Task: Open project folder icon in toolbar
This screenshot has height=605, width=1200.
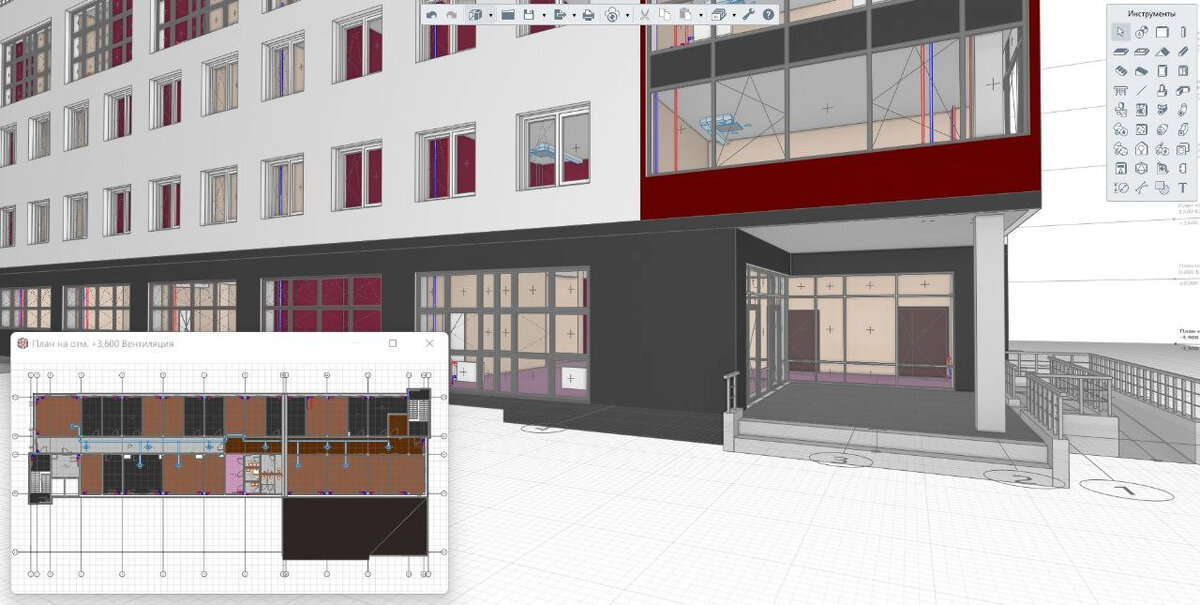Action: point(508,15)
